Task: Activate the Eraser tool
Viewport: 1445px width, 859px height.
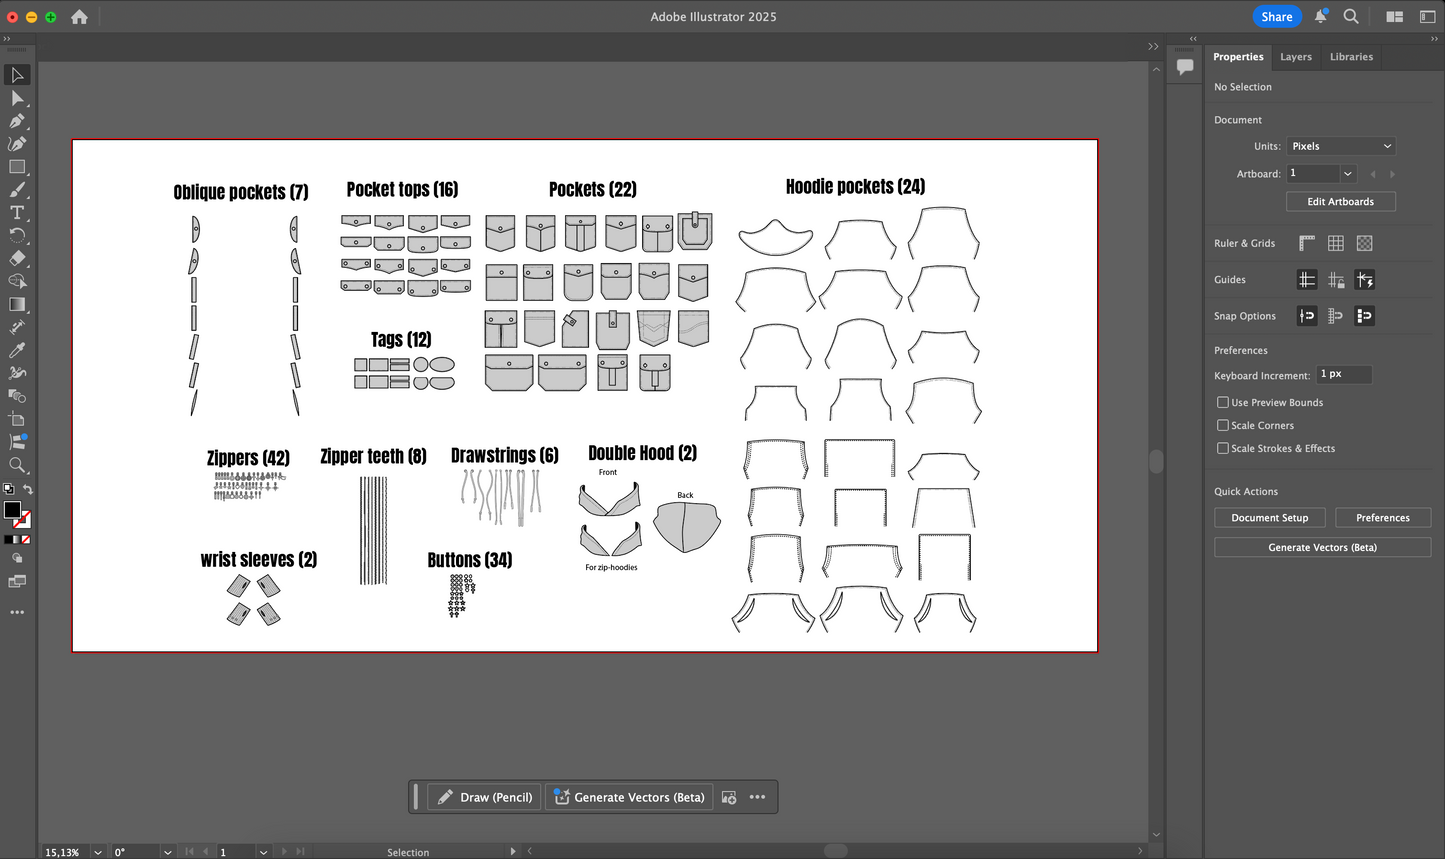Action: tap(16, 258)
